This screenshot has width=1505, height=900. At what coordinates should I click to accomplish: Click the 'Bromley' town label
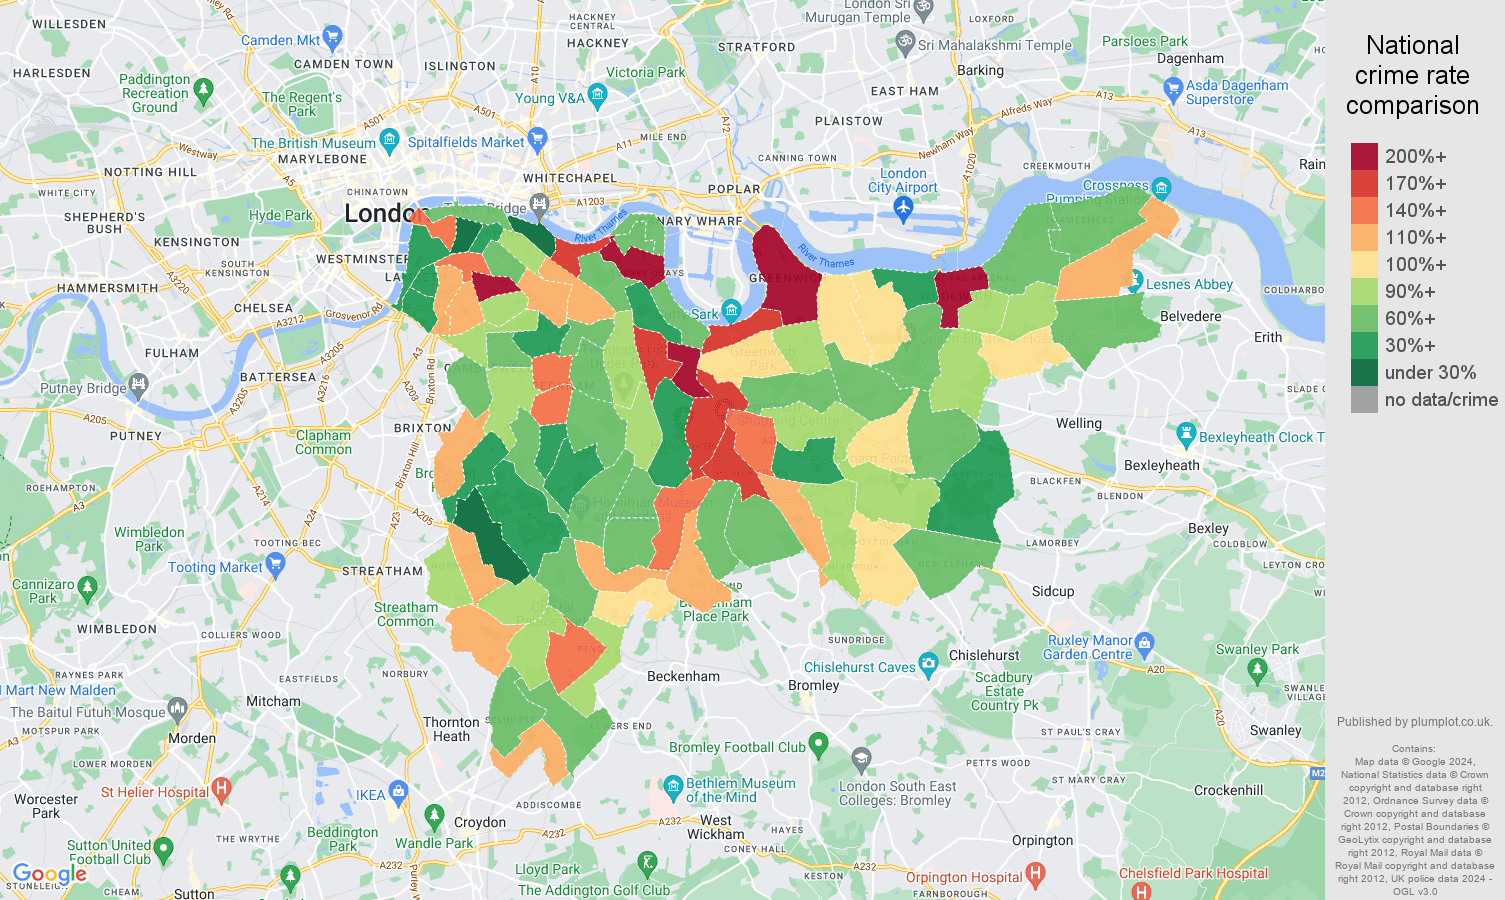813,685
